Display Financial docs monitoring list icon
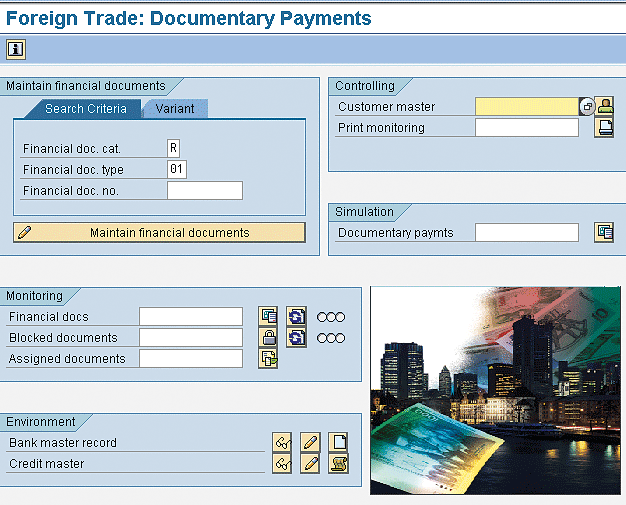Viewport: 626px width, 505px height. [268, 317]
